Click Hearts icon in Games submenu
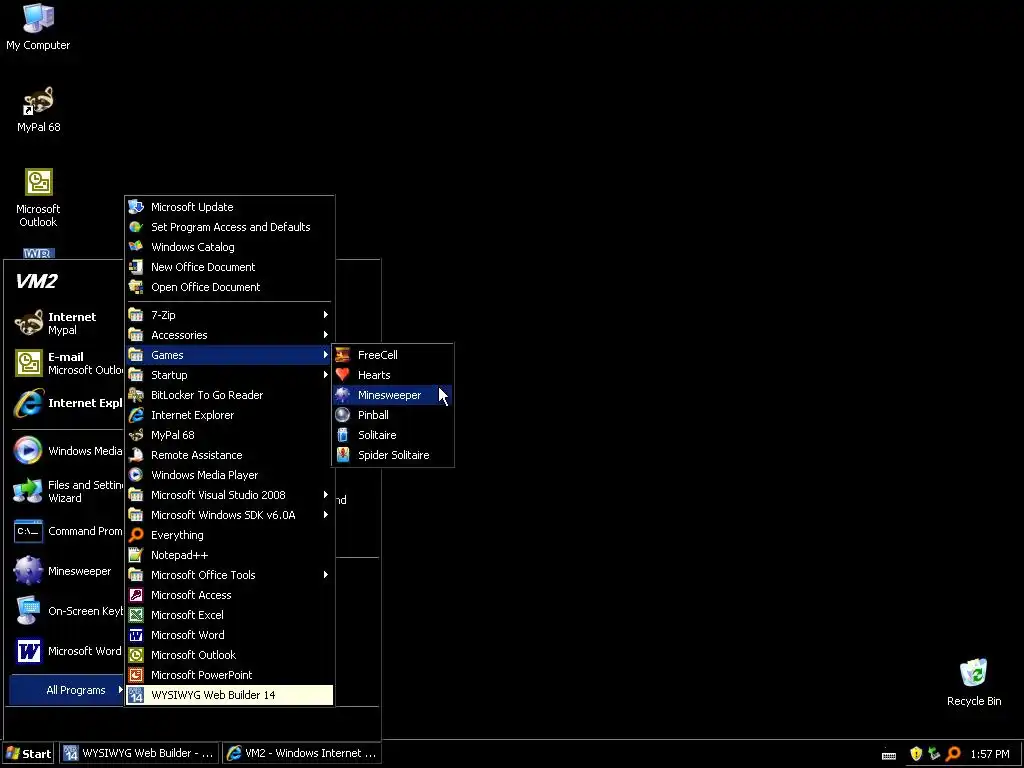Image resolution: width=1024 pixels, height=768 pixels. (343, 375)
